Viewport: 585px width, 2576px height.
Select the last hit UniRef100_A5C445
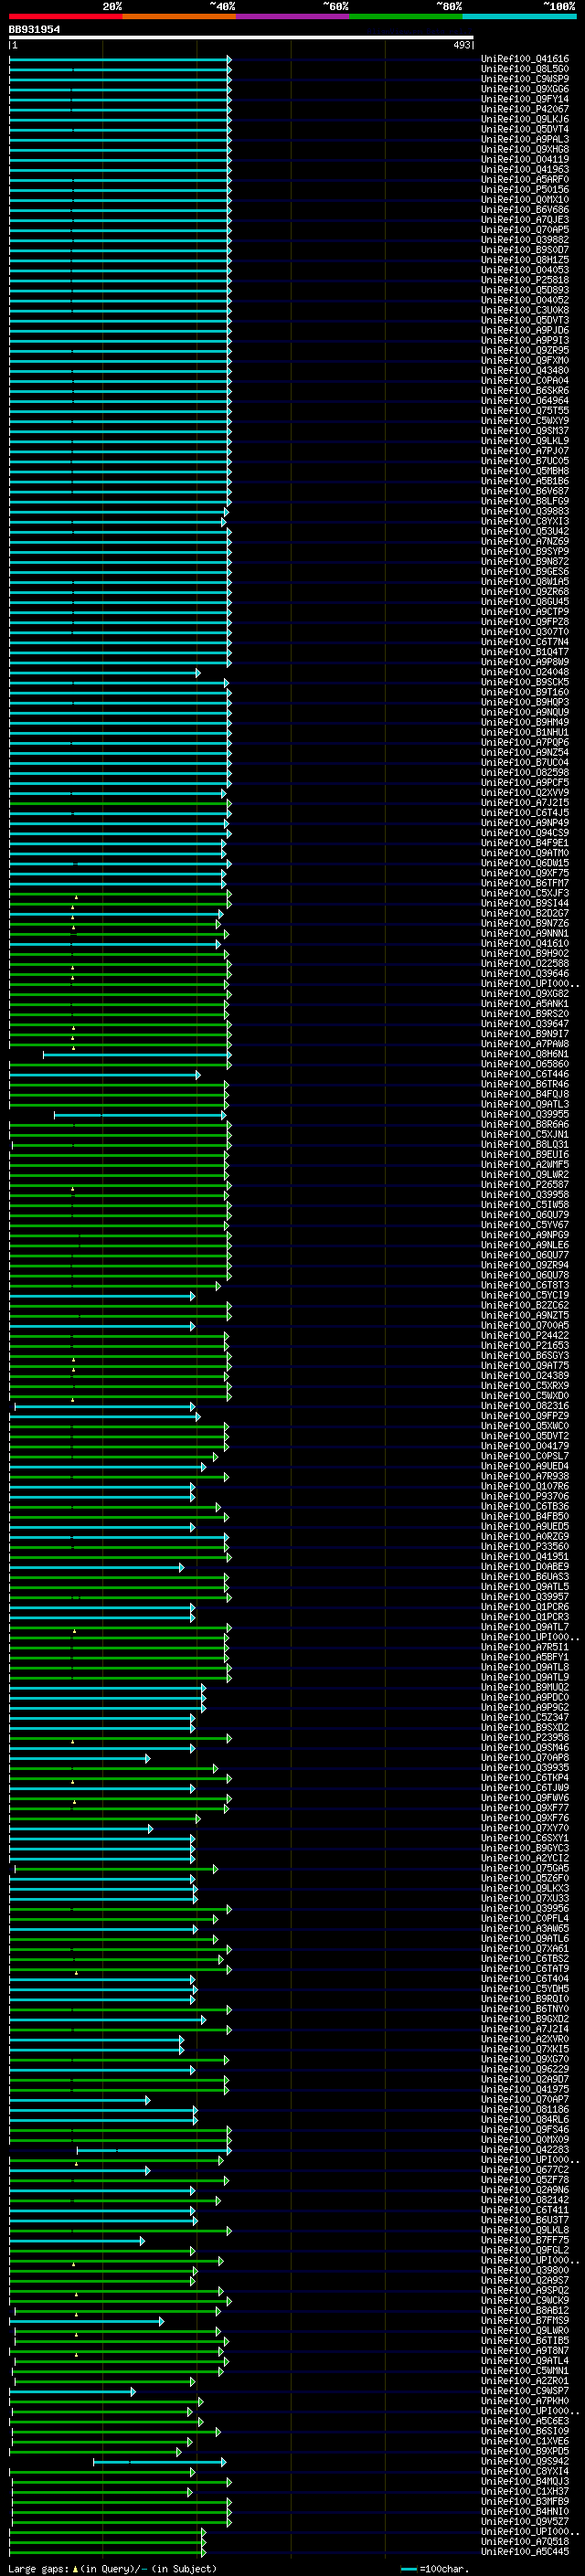click(x=525, y=2551)
